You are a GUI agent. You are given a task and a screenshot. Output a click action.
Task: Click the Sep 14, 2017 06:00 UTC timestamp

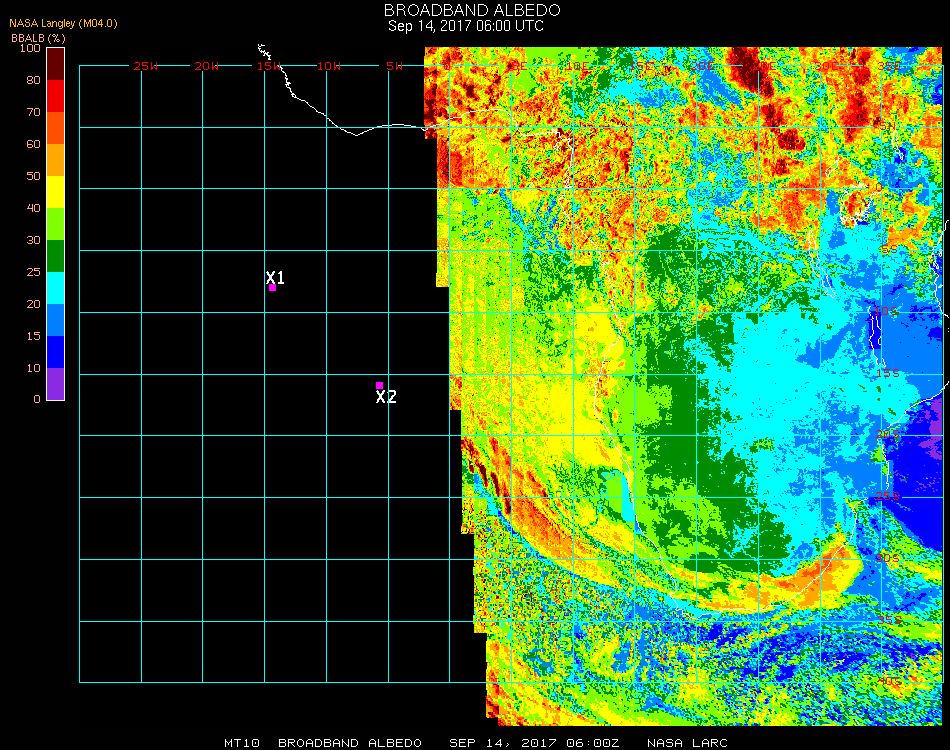pos(466,26)
